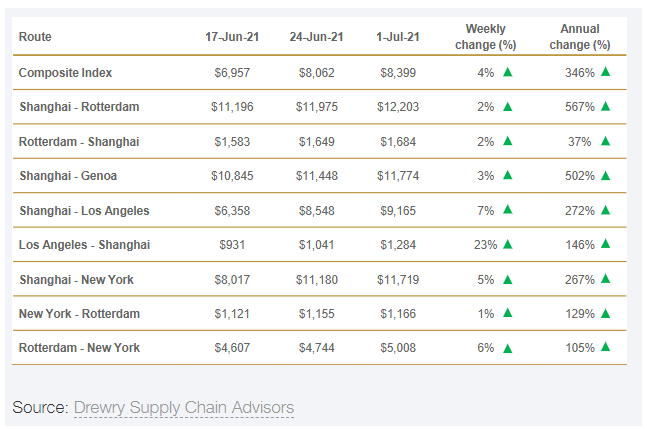Click the Annual change (%) column header
647x429 pixels.
pos(580,37)
